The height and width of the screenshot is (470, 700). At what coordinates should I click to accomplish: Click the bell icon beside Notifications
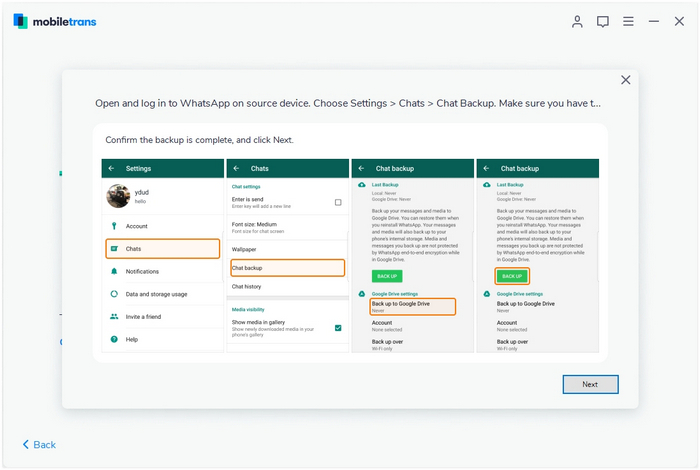[x=114, y=271]
